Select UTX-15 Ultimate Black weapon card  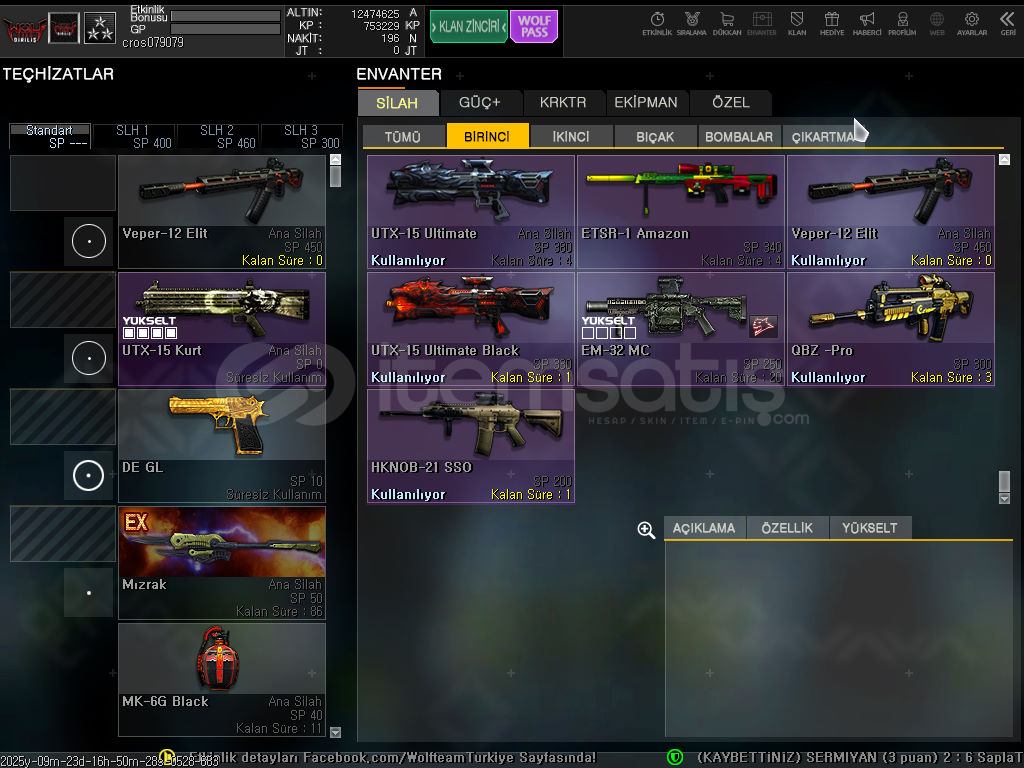tap(471, 329)
